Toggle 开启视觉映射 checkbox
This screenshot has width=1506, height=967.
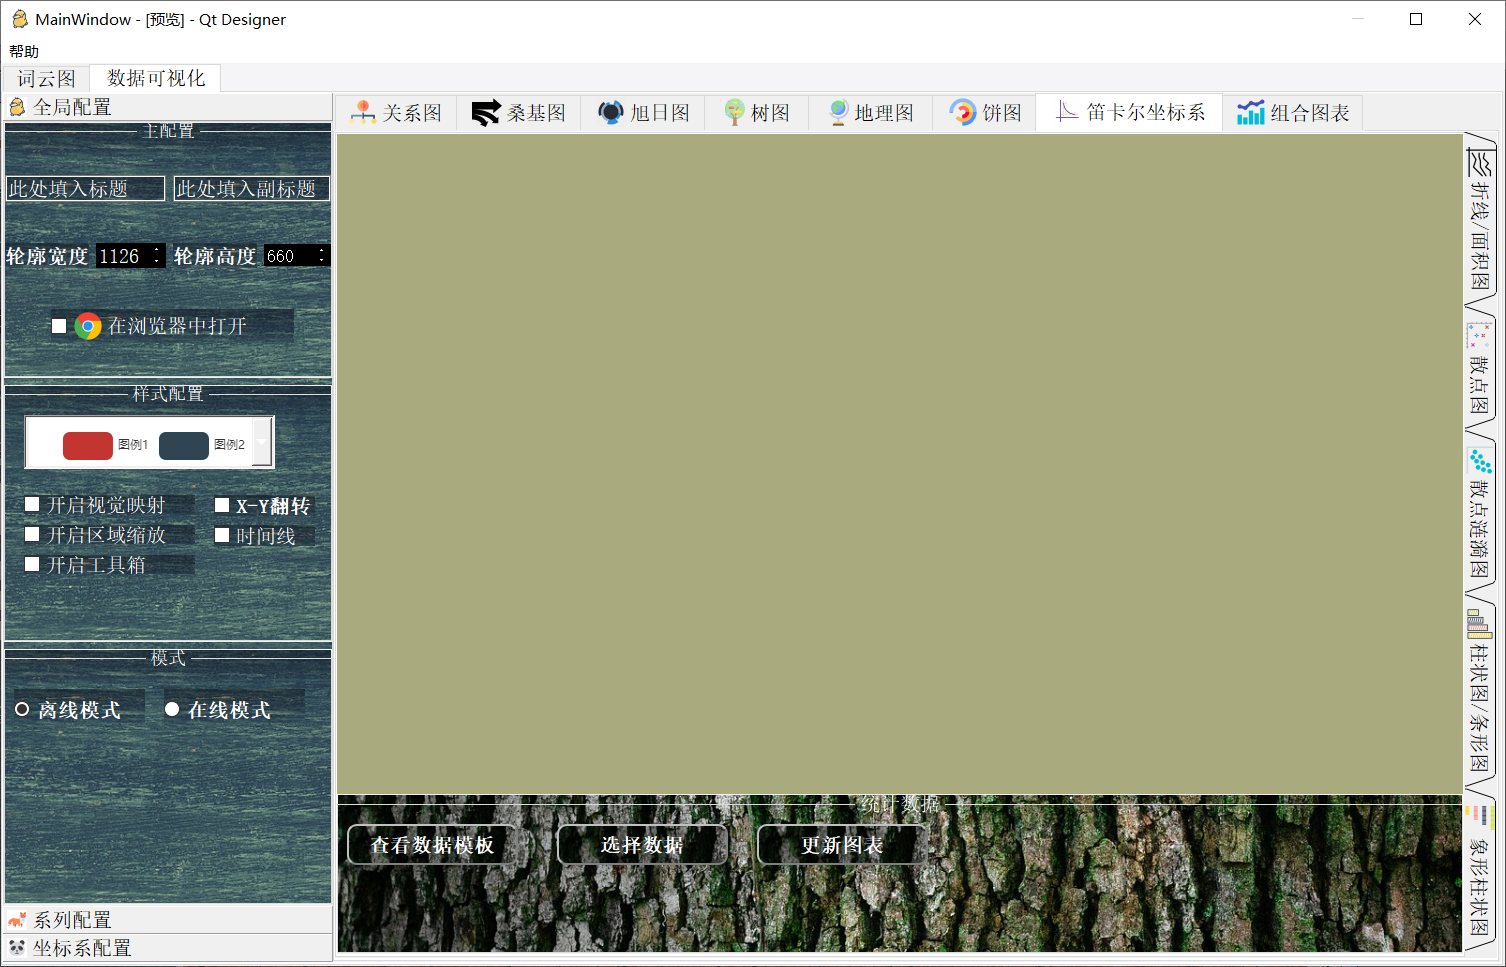point(32,504)
